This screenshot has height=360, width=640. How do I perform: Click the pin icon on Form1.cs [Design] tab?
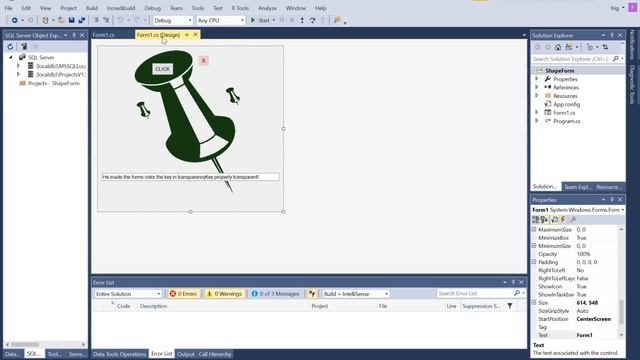pyautogui.click(x=187, y=35)
